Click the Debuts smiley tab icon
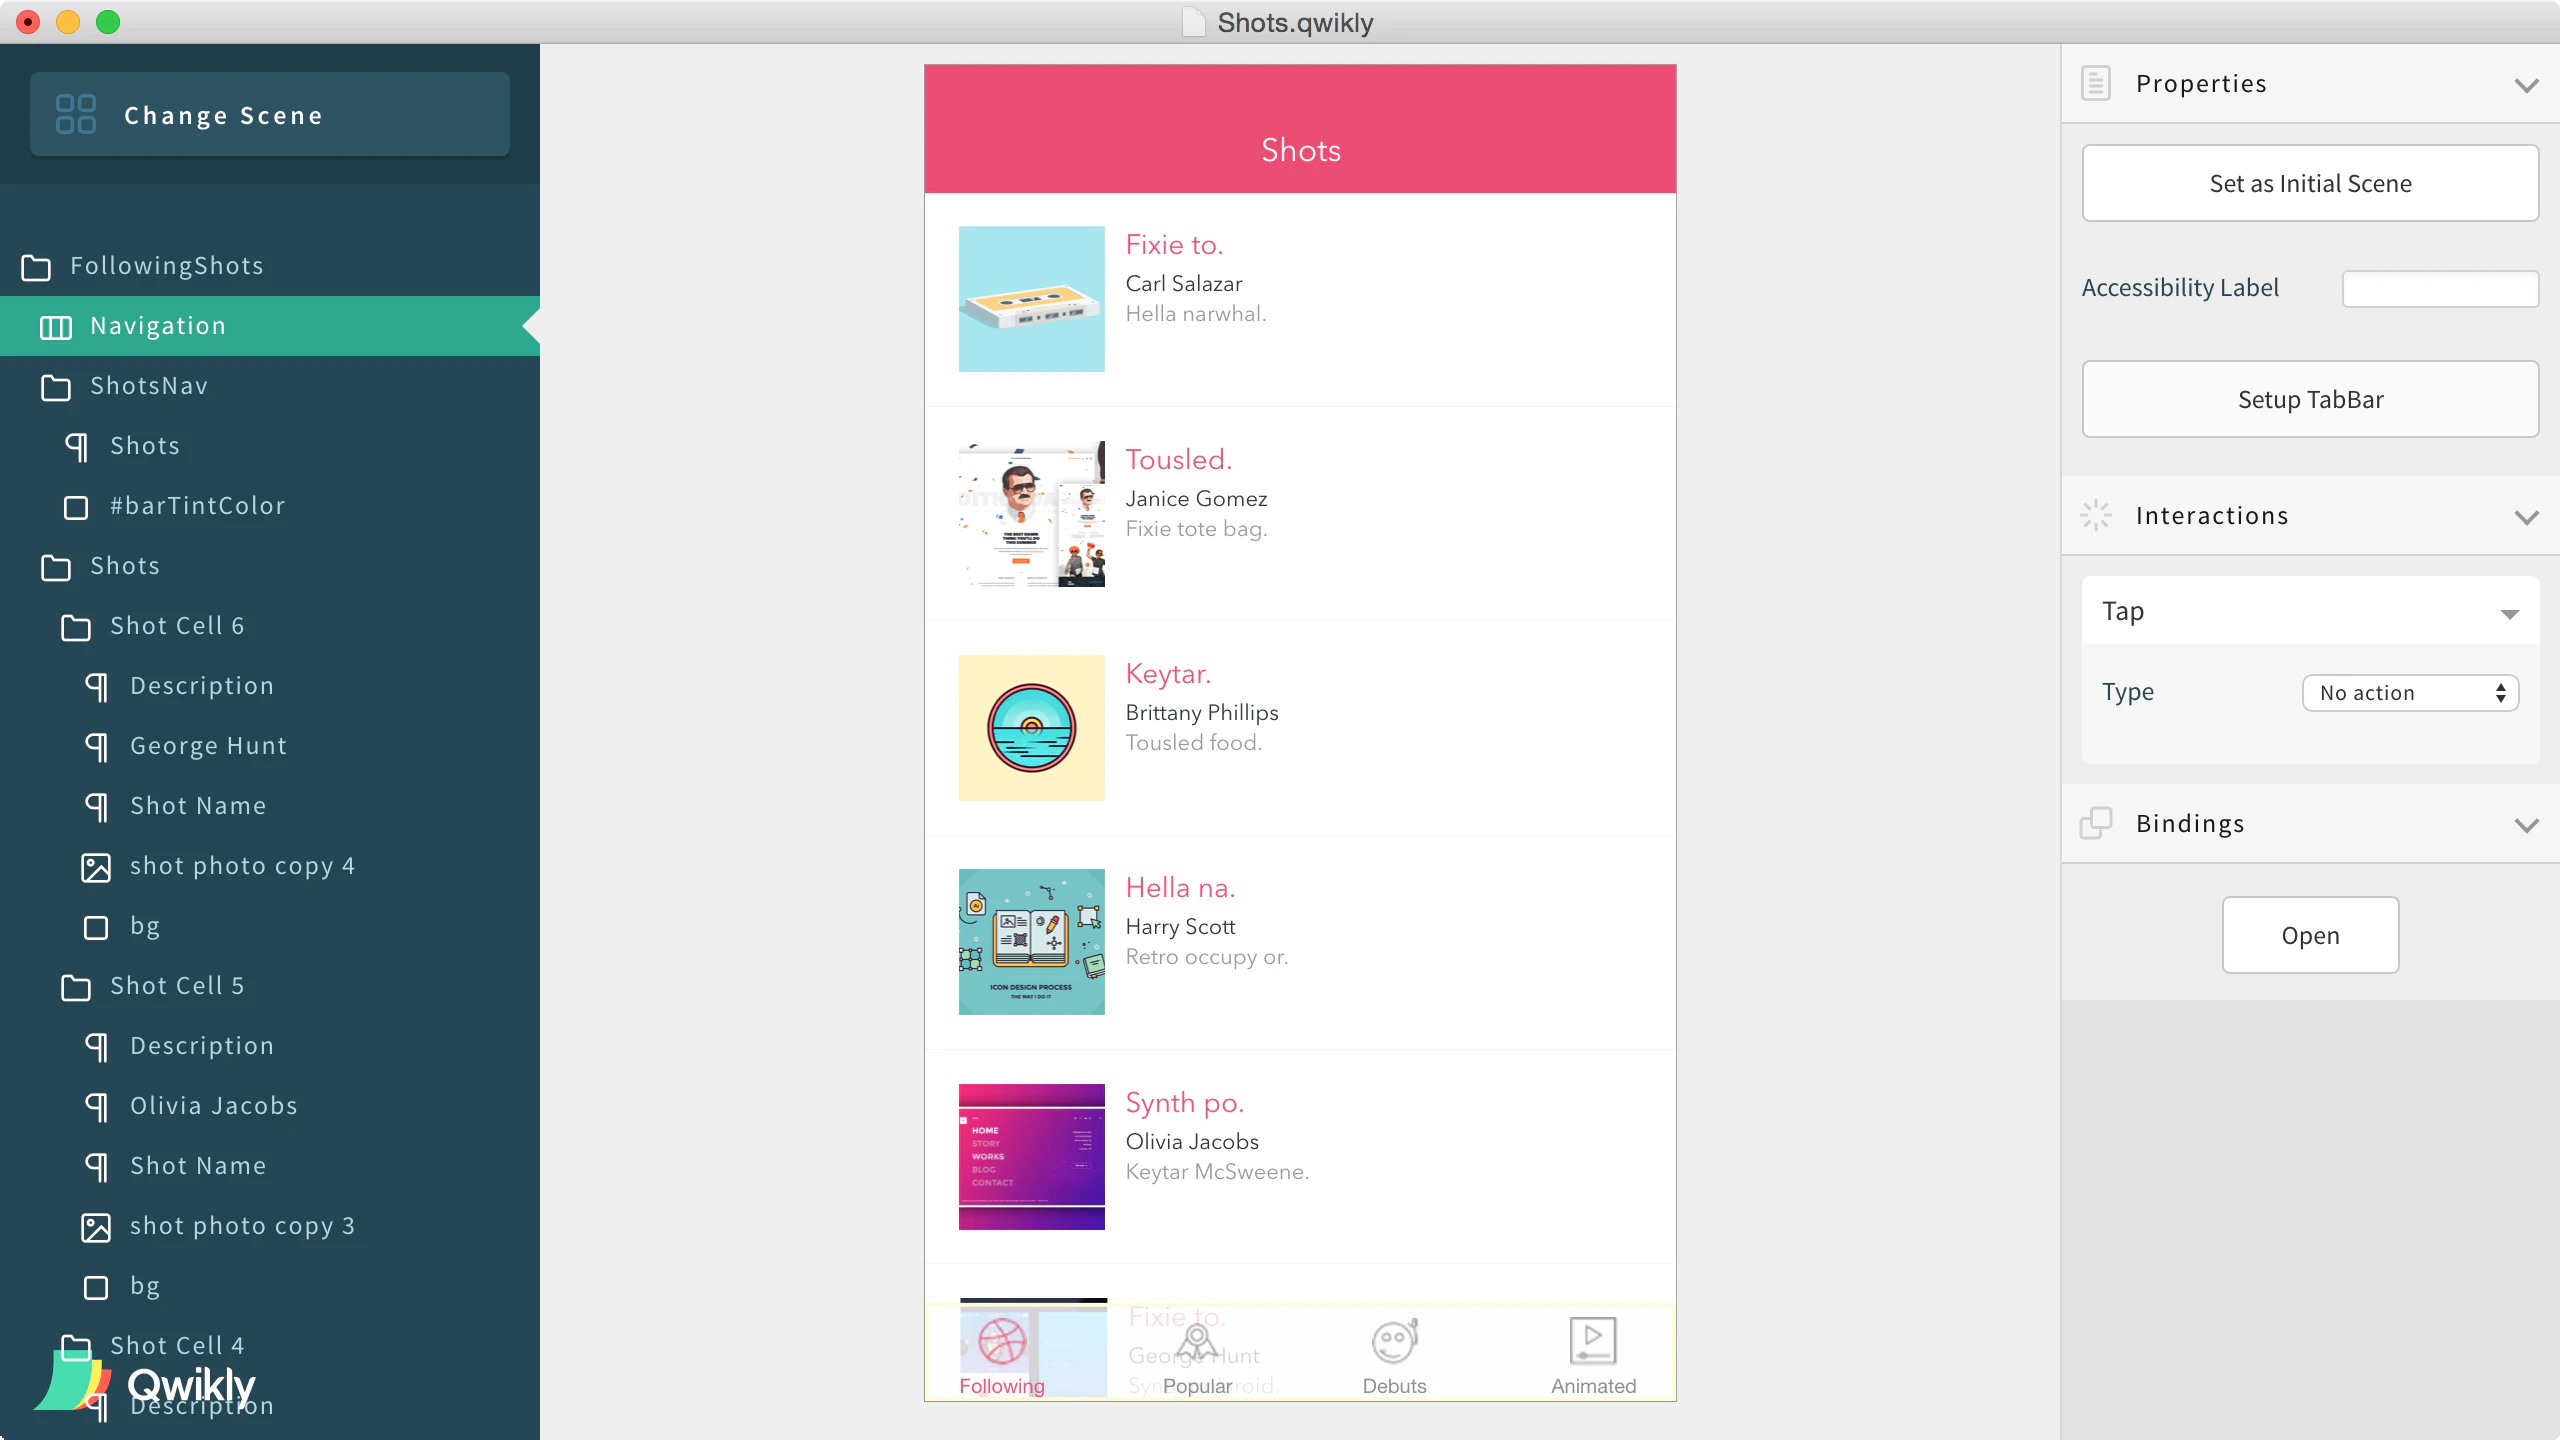The width and height of the screenshot is (2560, 1440). (1394, 1341)
